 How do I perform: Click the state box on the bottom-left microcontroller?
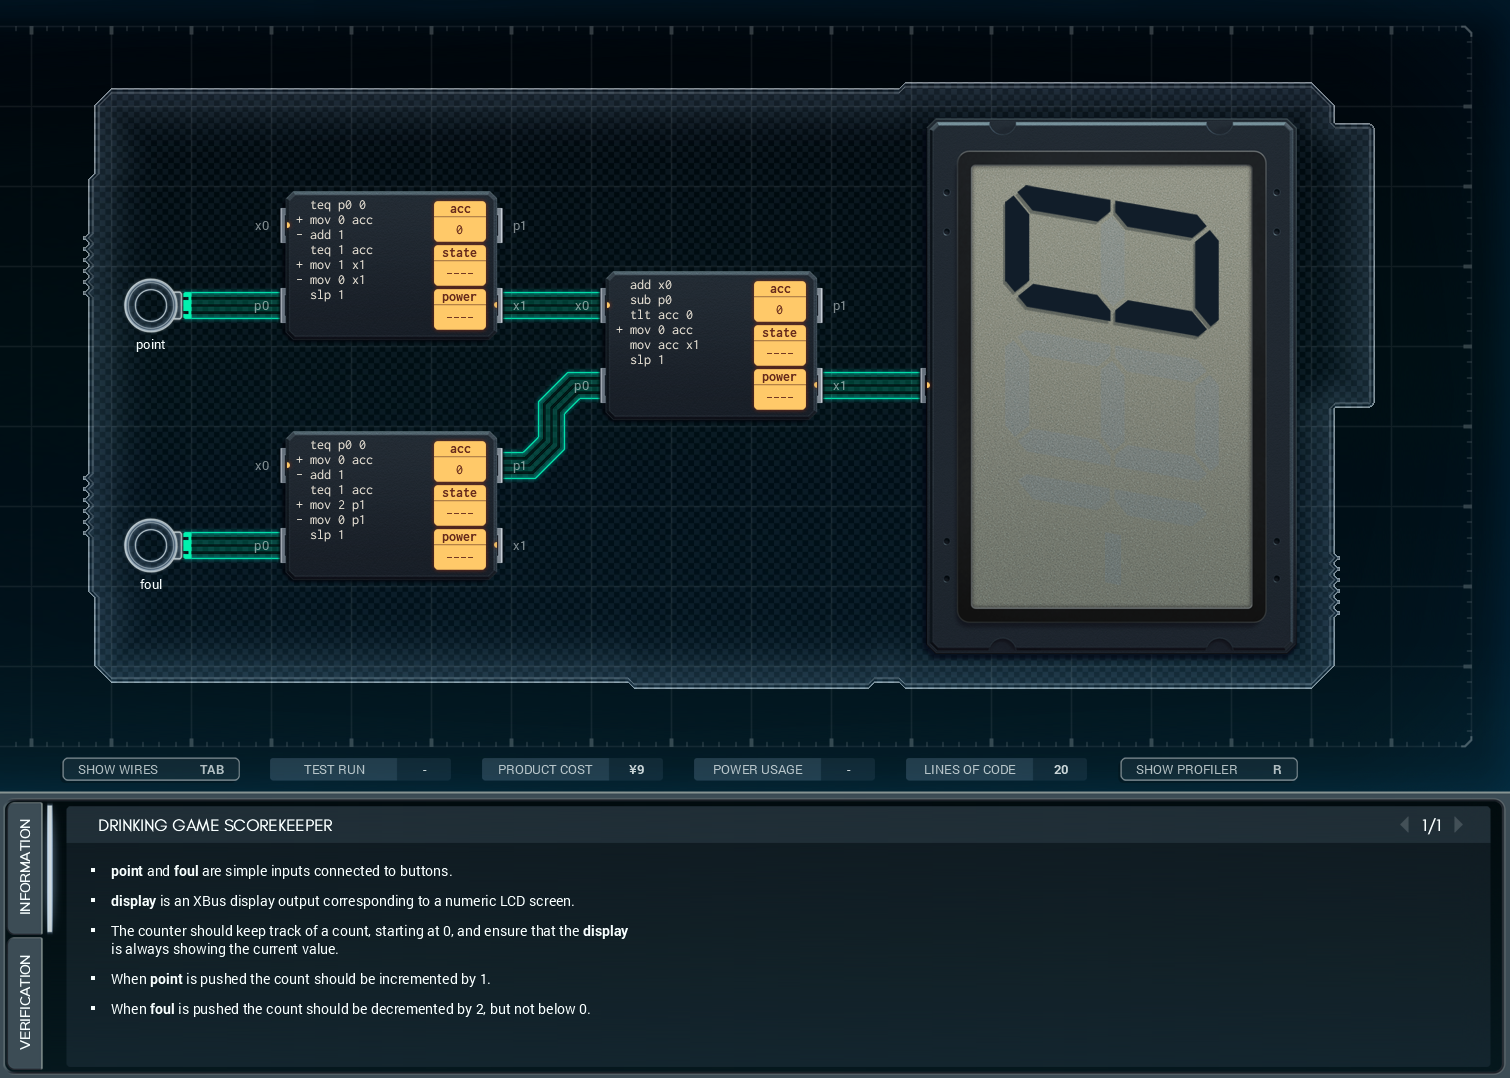click(x=459, y=504)
